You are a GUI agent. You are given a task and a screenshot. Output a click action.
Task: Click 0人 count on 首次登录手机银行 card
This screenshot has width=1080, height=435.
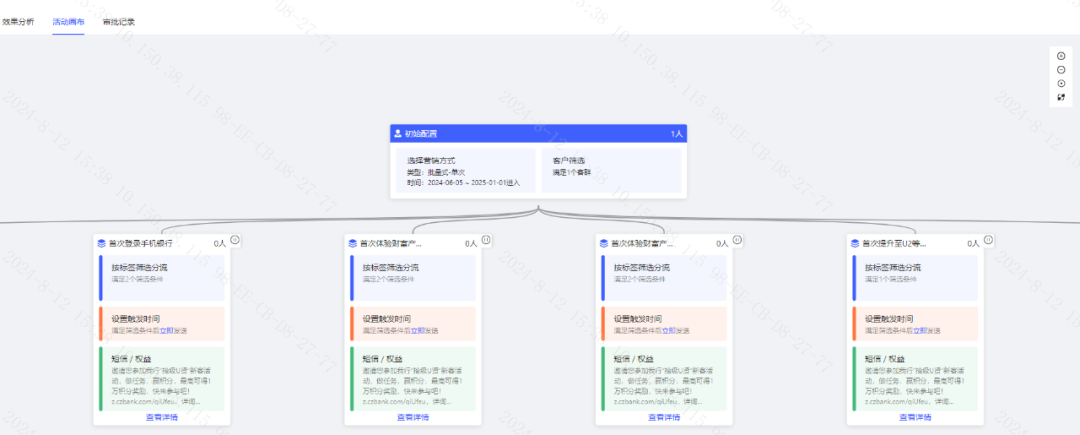pyautogui.click(x=220, y=243)
